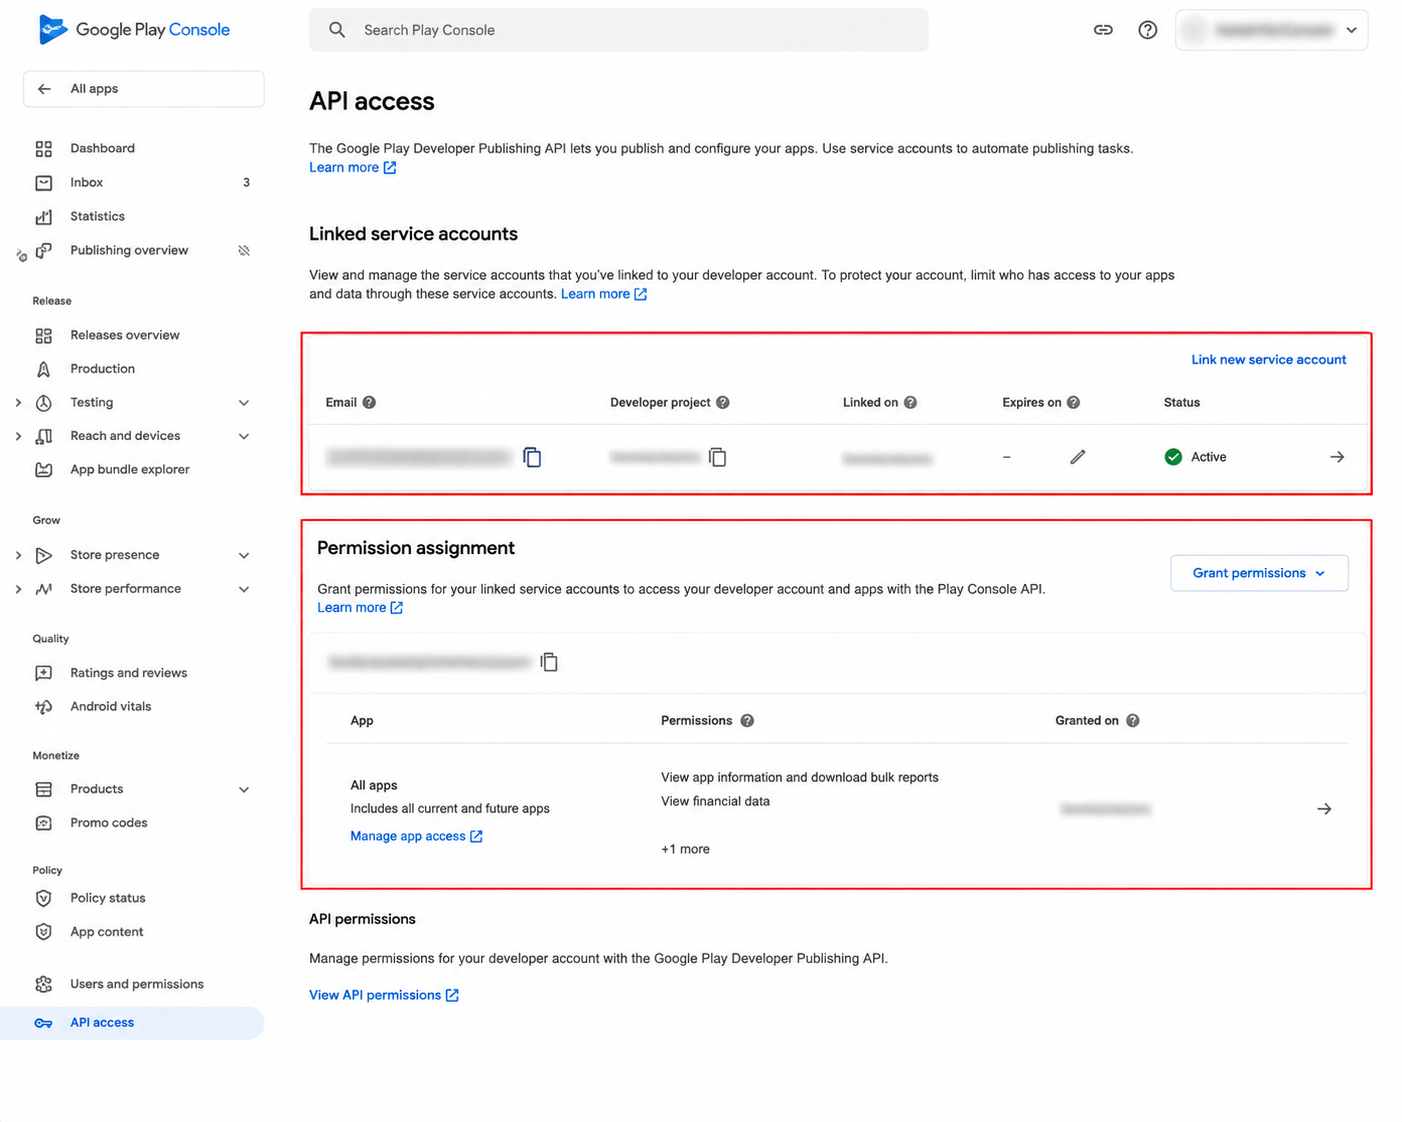Image resolution: width=1402 pixels, height=1122 pixels.
Task: Click the managed publishing off icon
Action: [x=244, y=251]
